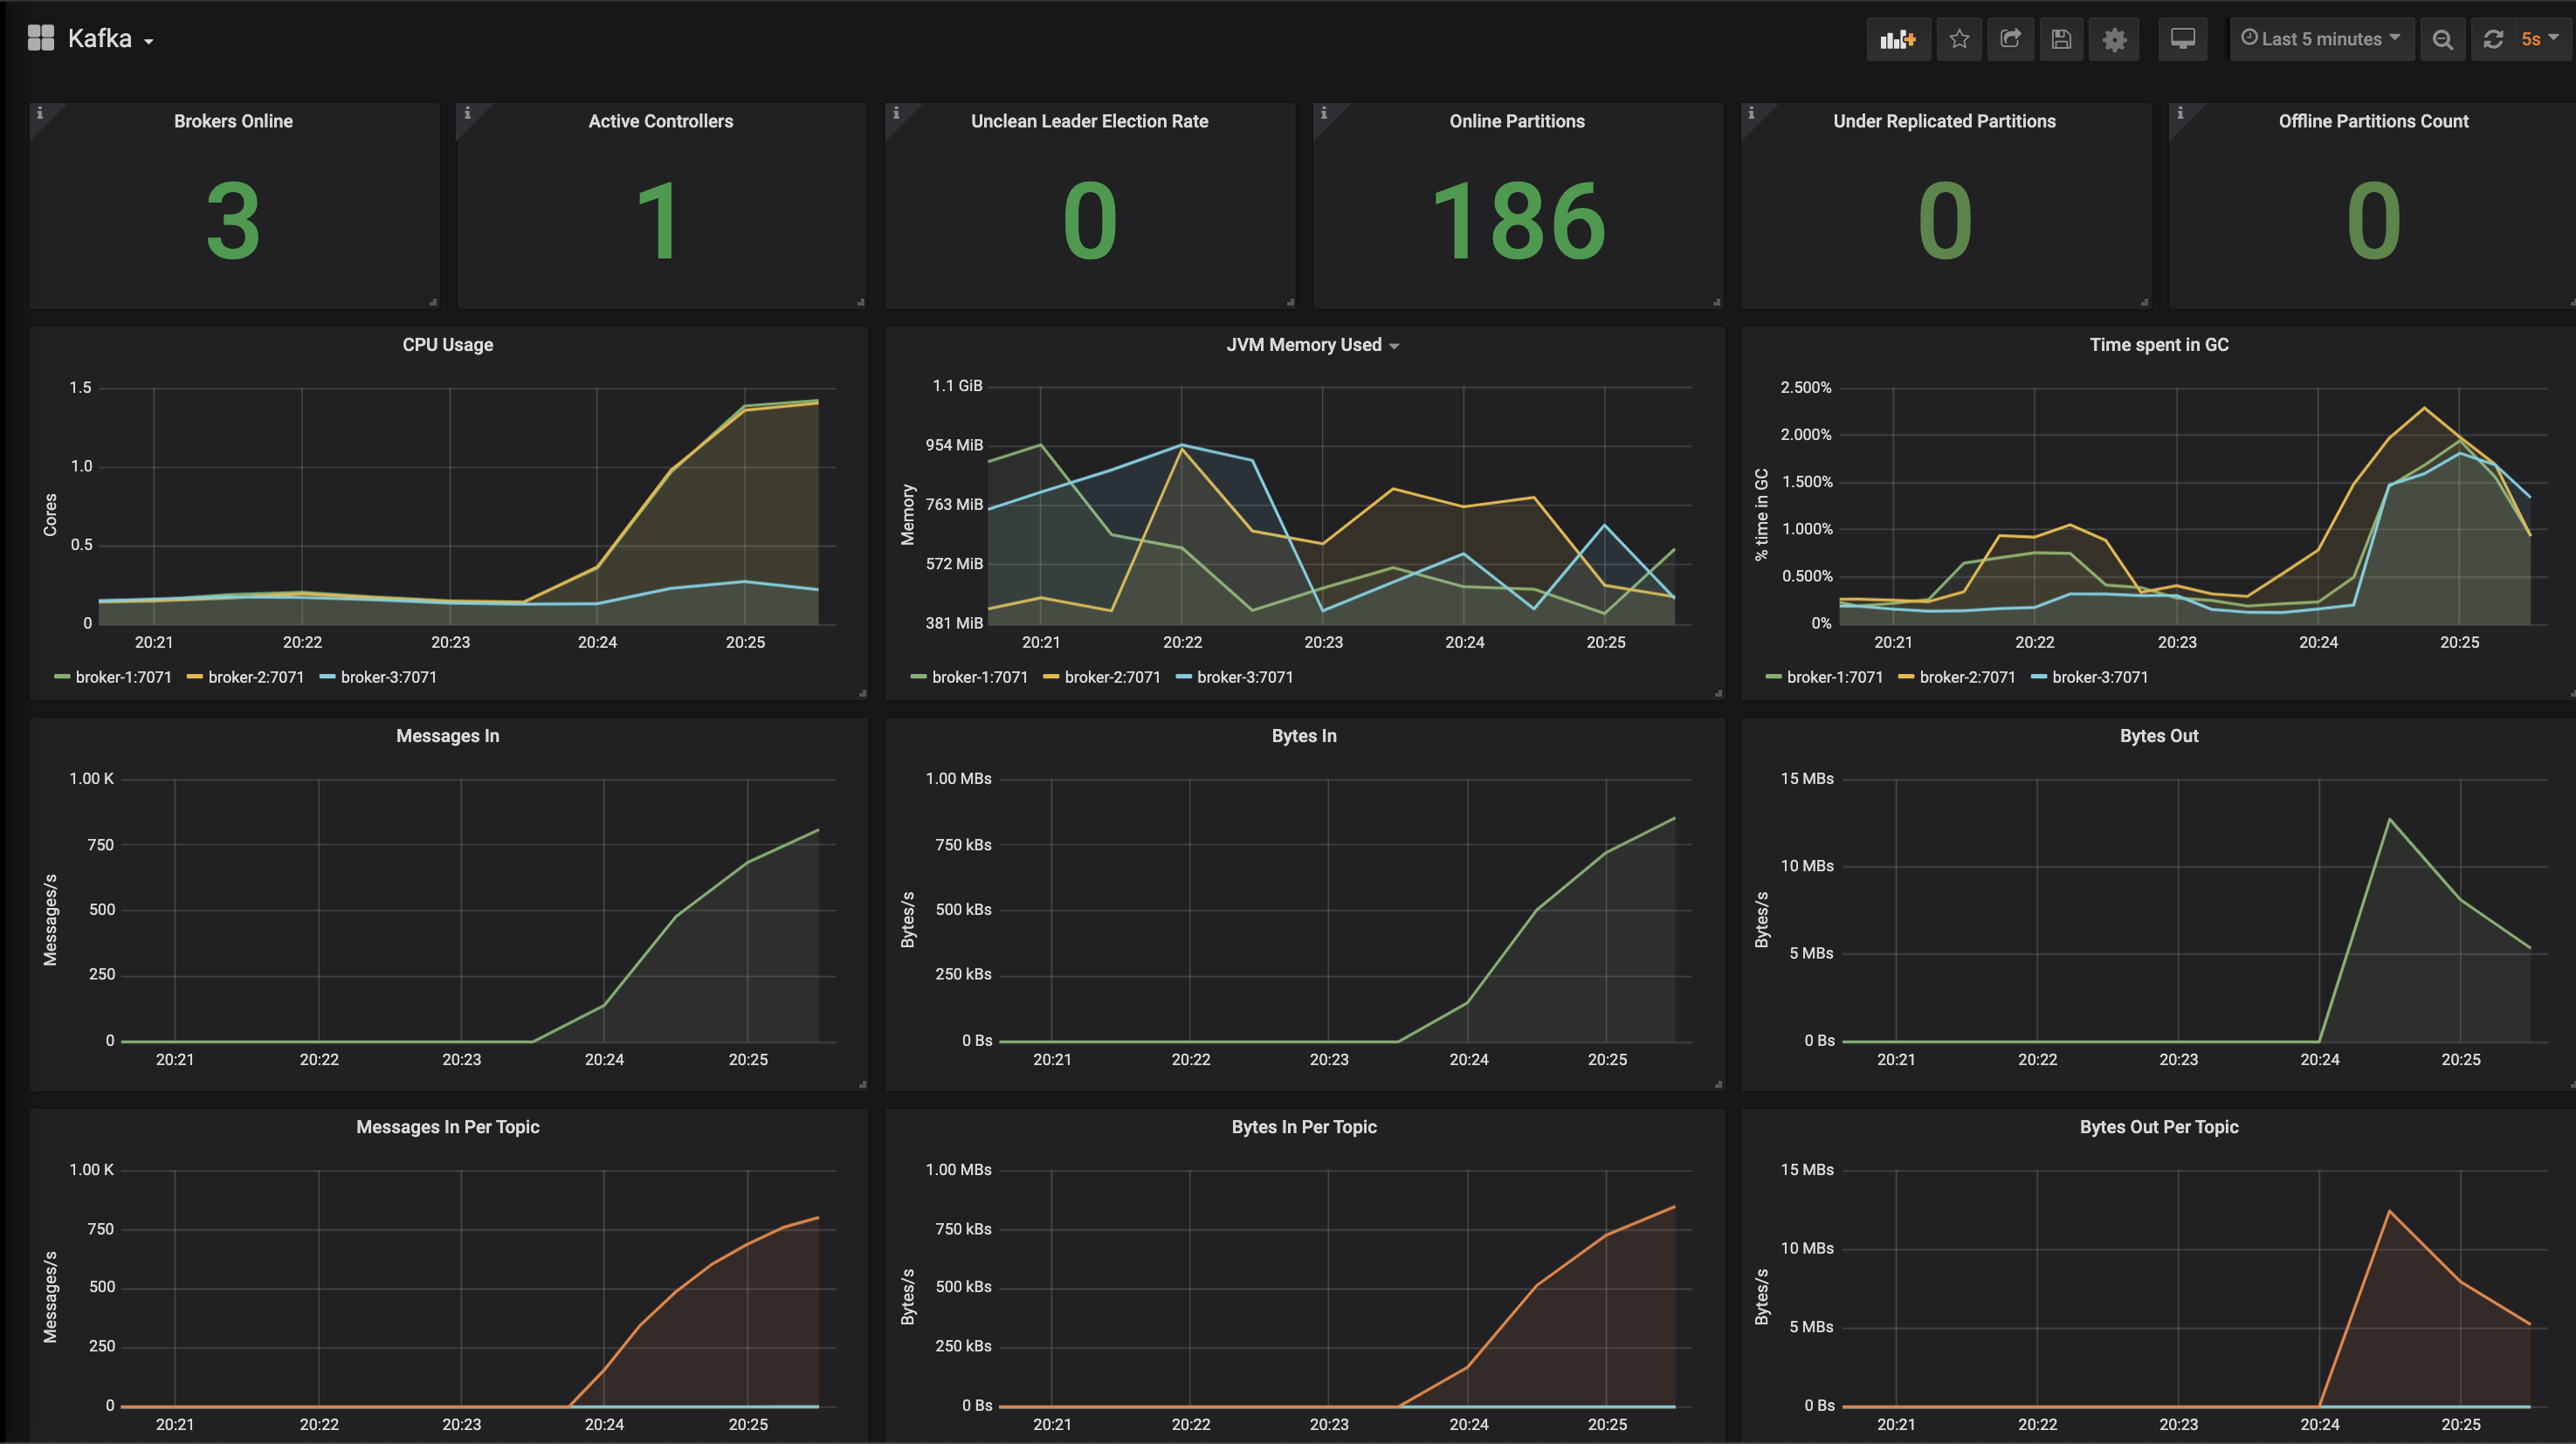Open the Bytes In Per Topic title menu

1304,1127
